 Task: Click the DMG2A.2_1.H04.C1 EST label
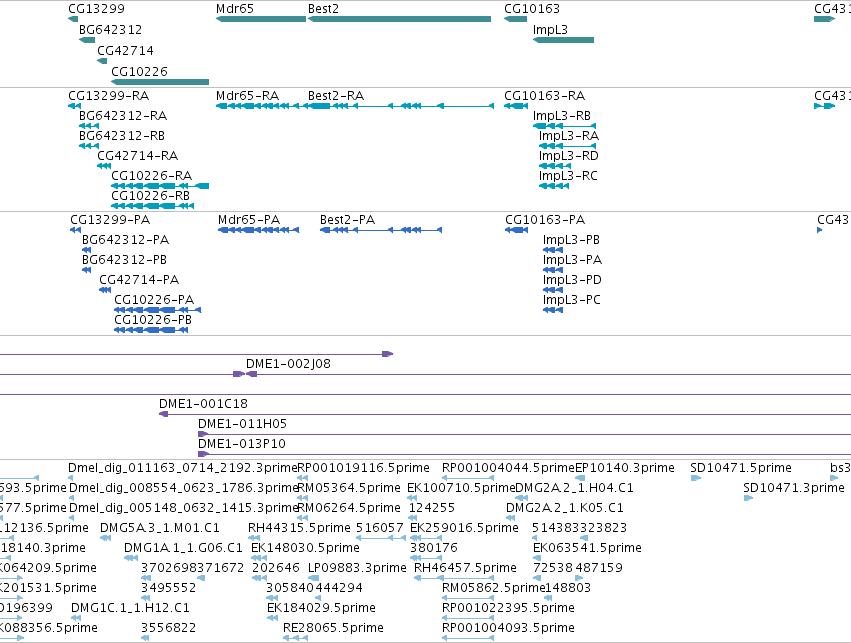(x=574, y=488)
